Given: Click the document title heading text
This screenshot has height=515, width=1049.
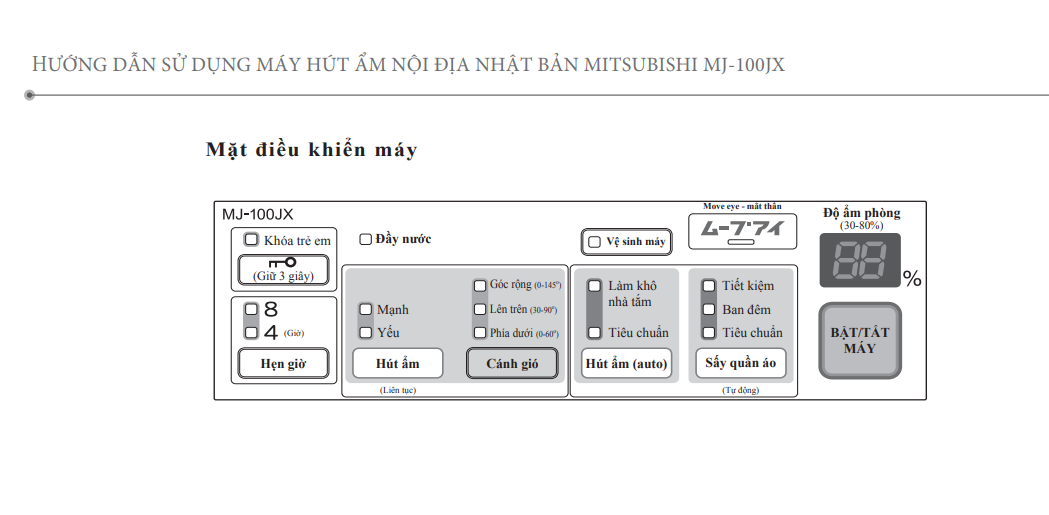Looking at the screenshot, I should [408, 65].
